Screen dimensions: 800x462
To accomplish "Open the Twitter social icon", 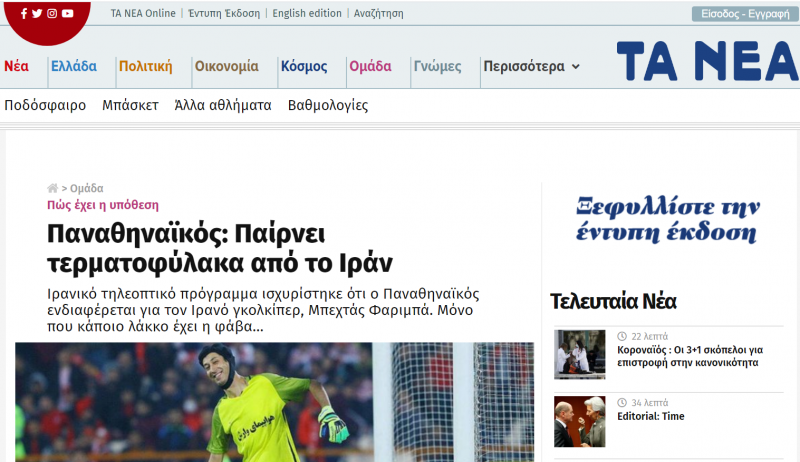I will (x=37, y=14).
